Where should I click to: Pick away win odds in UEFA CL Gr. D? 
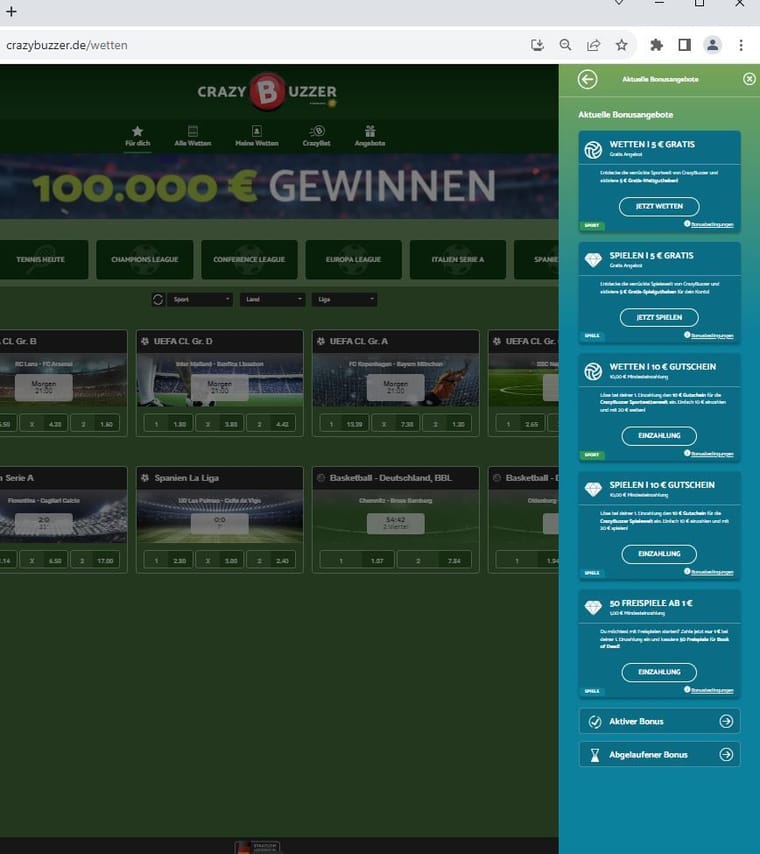pyautogui.click(x=271, y=424)
